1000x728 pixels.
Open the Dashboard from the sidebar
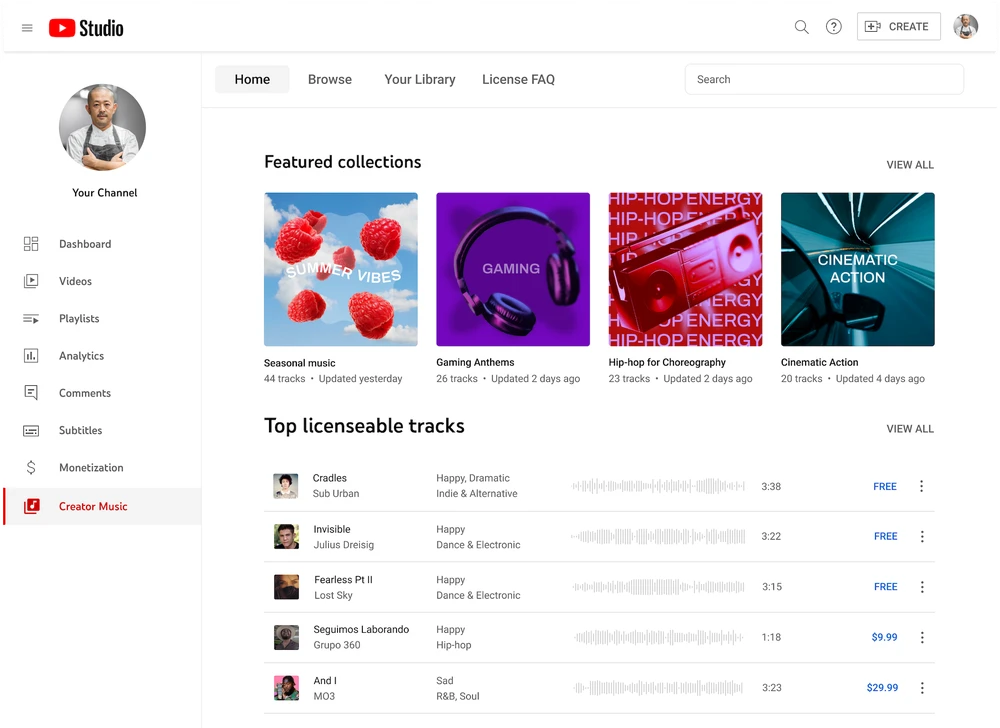click(x=31, y=243)
